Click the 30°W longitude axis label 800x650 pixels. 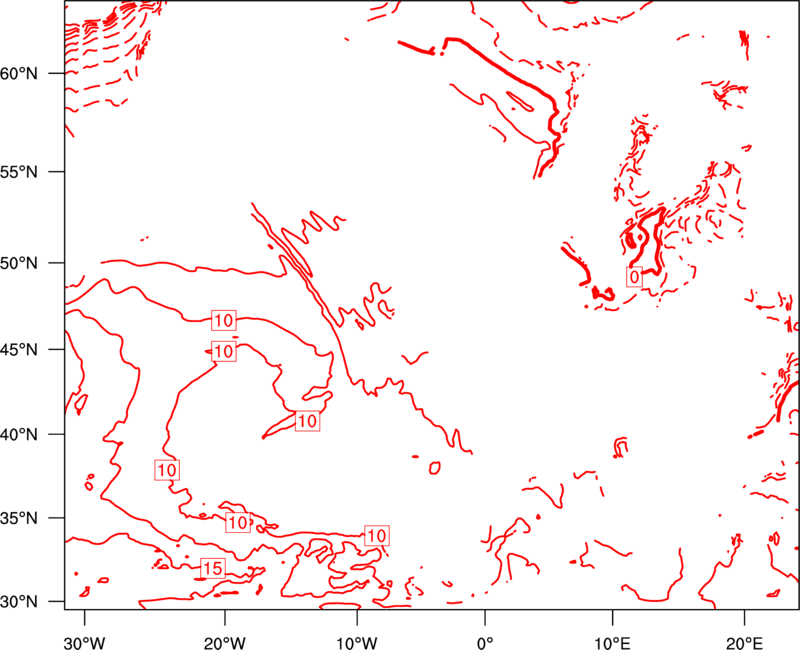85,643
